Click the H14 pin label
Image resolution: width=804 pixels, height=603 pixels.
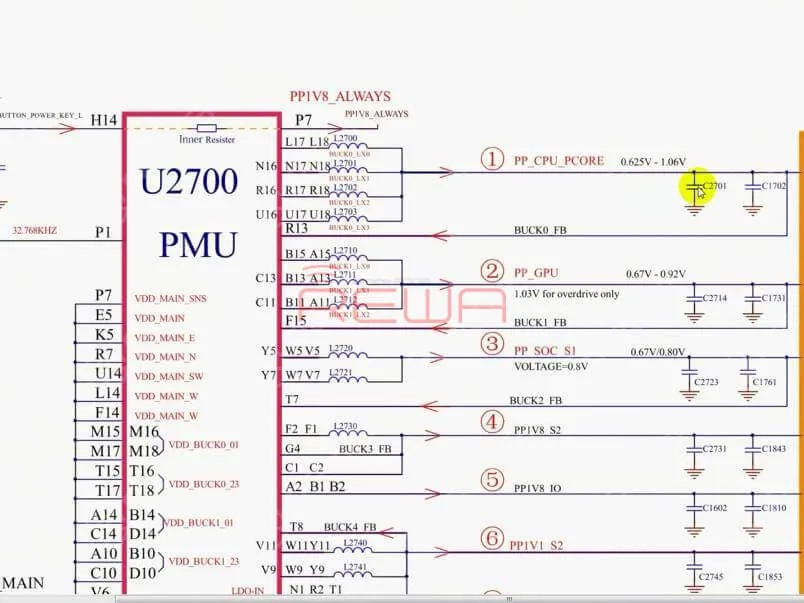[x=104, y=120]
